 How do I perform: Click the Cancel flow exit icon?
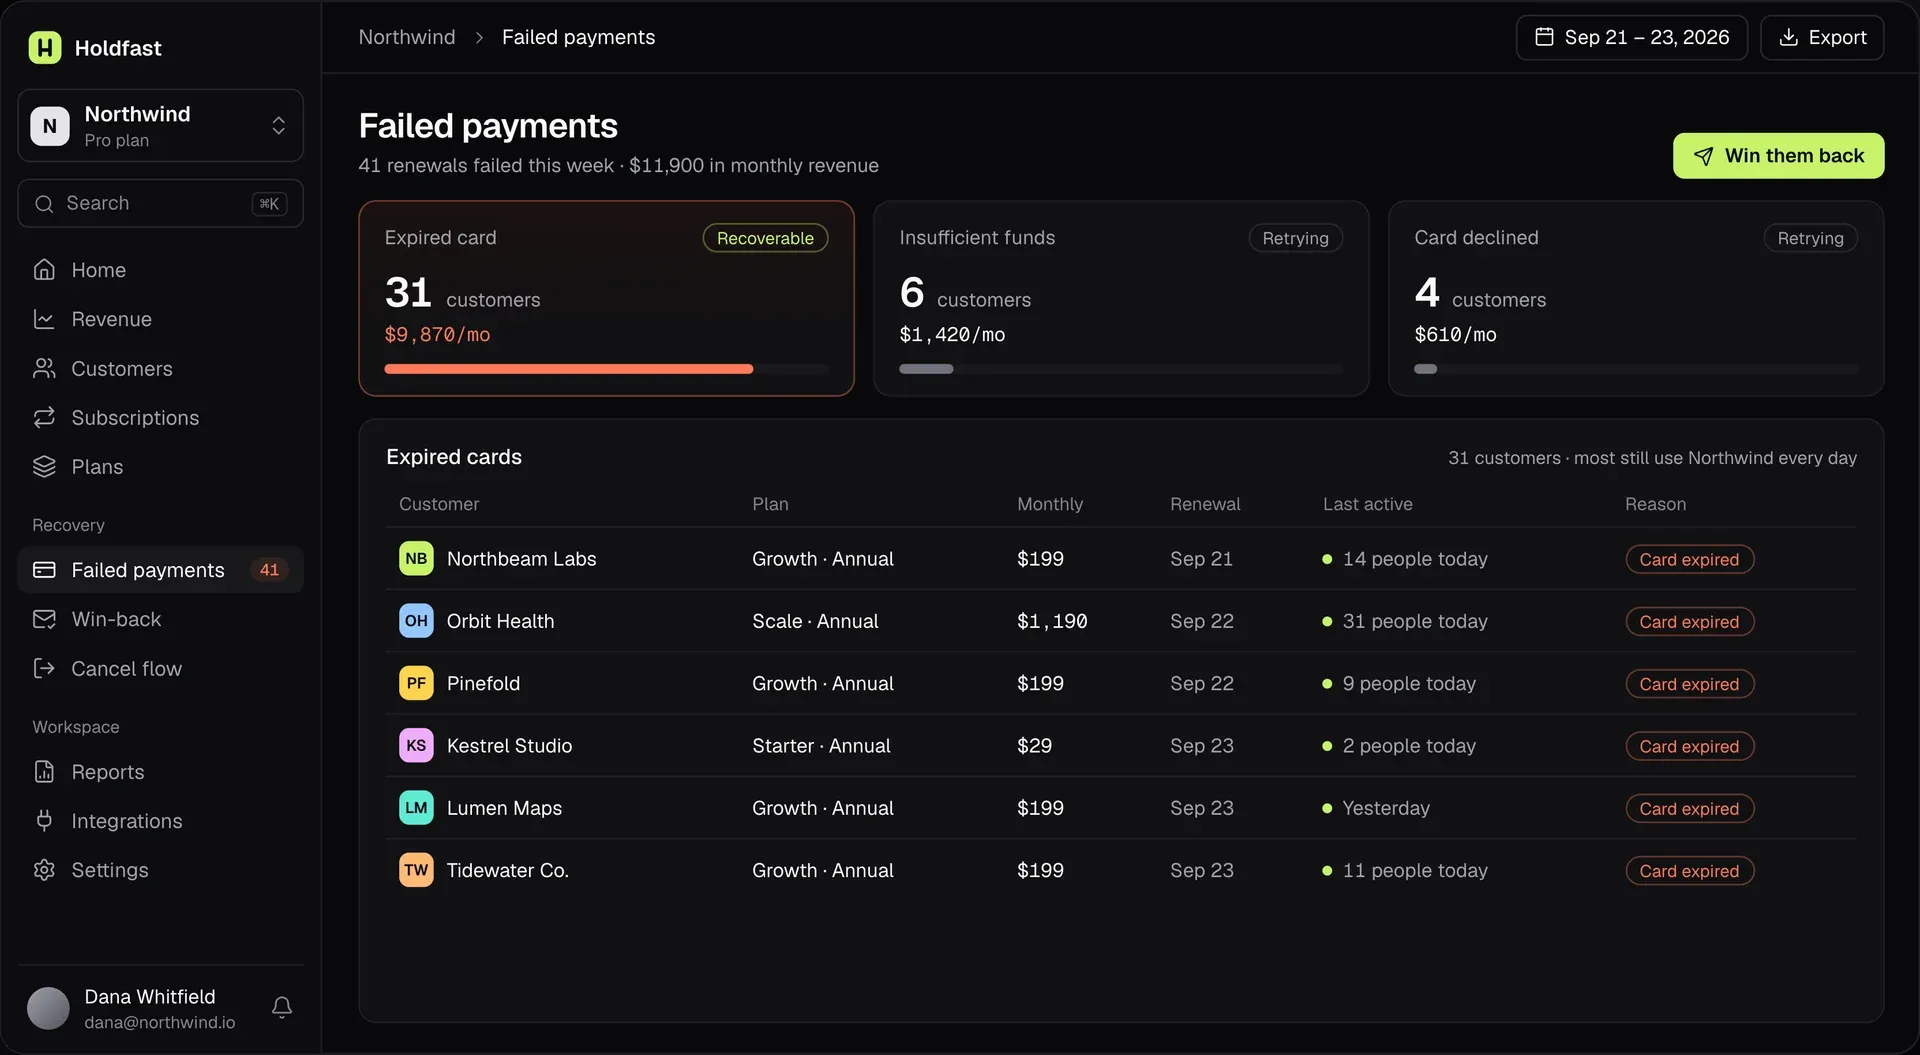pyautogui.click(x=44, y=668)
